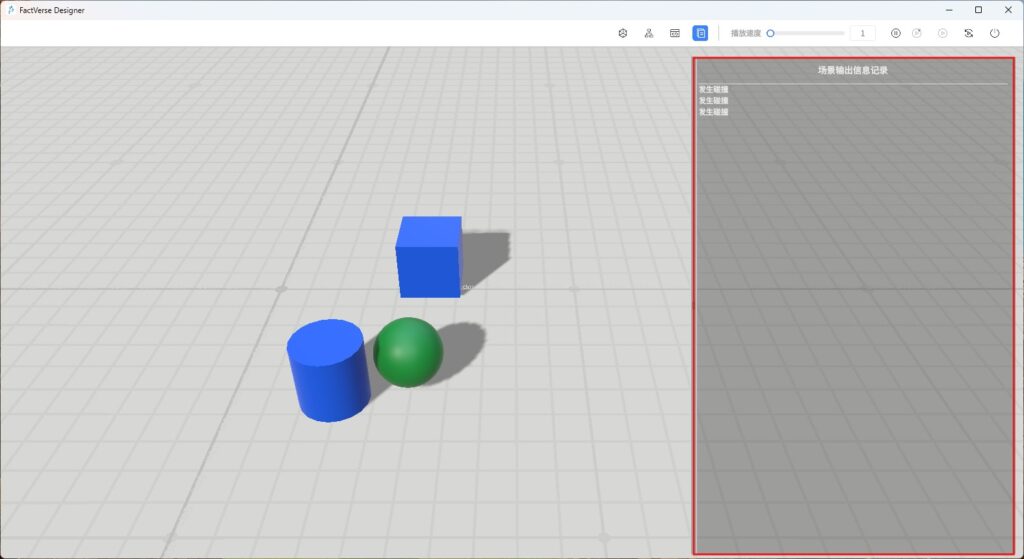This screenshot has width=1024, height=559.
Task: Click the last 发生碰撞 log entry
Action: pyautogui.click(x=714, y=112)
